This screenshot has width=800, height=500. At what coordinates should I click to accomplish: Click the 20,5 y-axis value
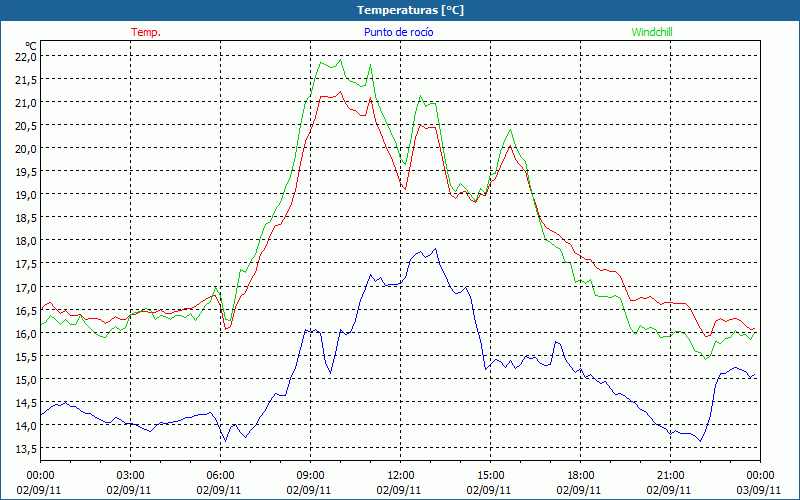pos(26,126)
